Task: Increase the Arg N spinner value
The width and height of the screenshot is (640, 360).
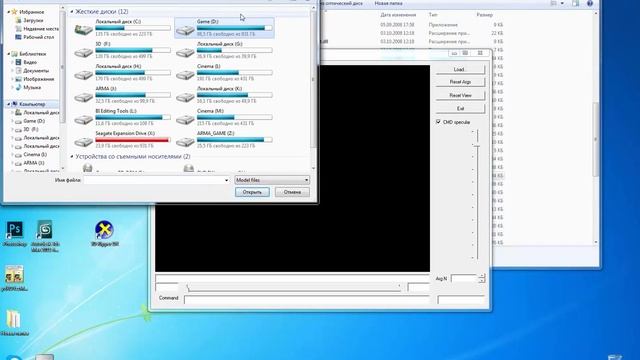Action: 482,276
